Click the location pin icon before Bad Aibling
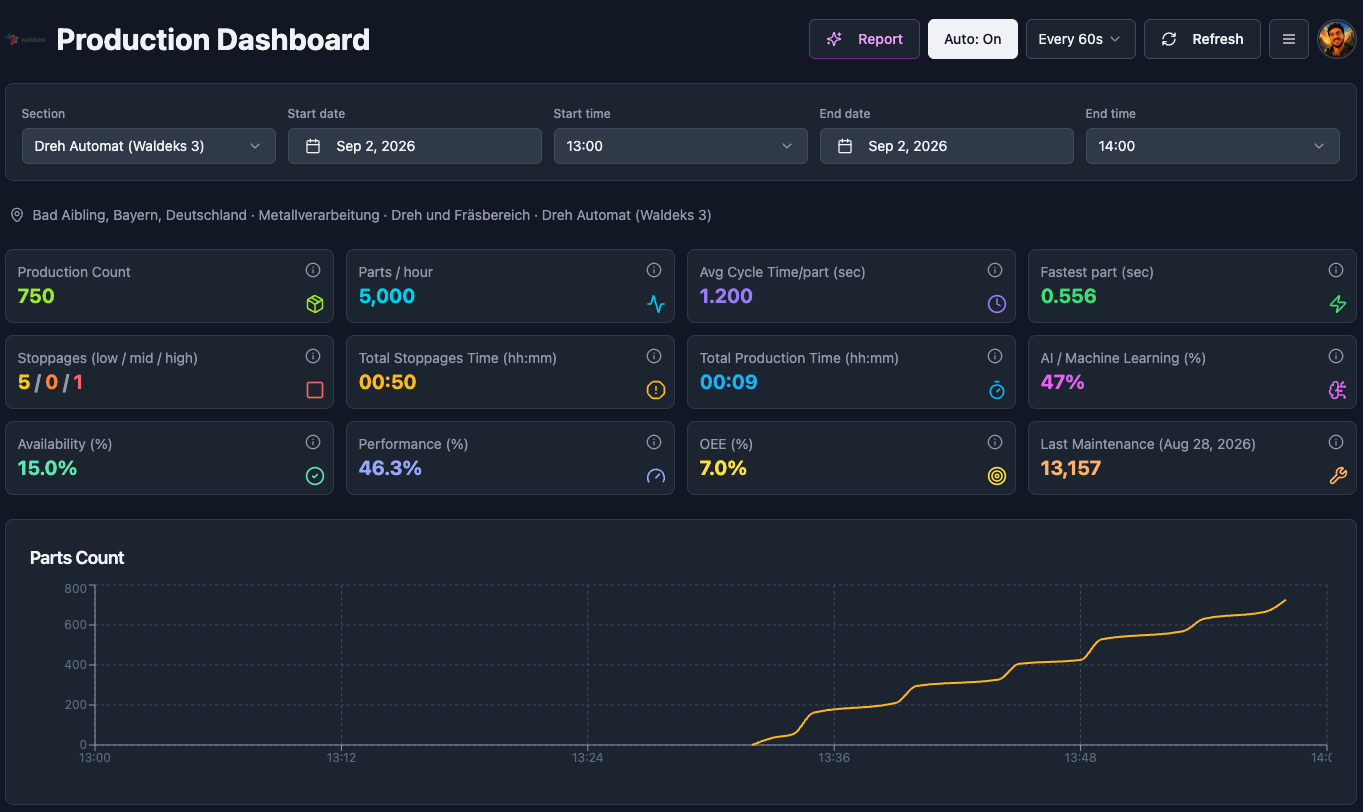This screenshot has width=1363, height=812. pyautogui.click(x=17, y=215)
